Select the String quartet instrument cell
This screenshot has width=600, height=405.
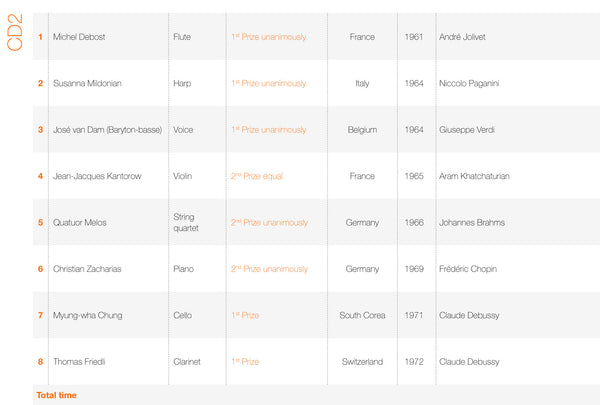(184, 222)
